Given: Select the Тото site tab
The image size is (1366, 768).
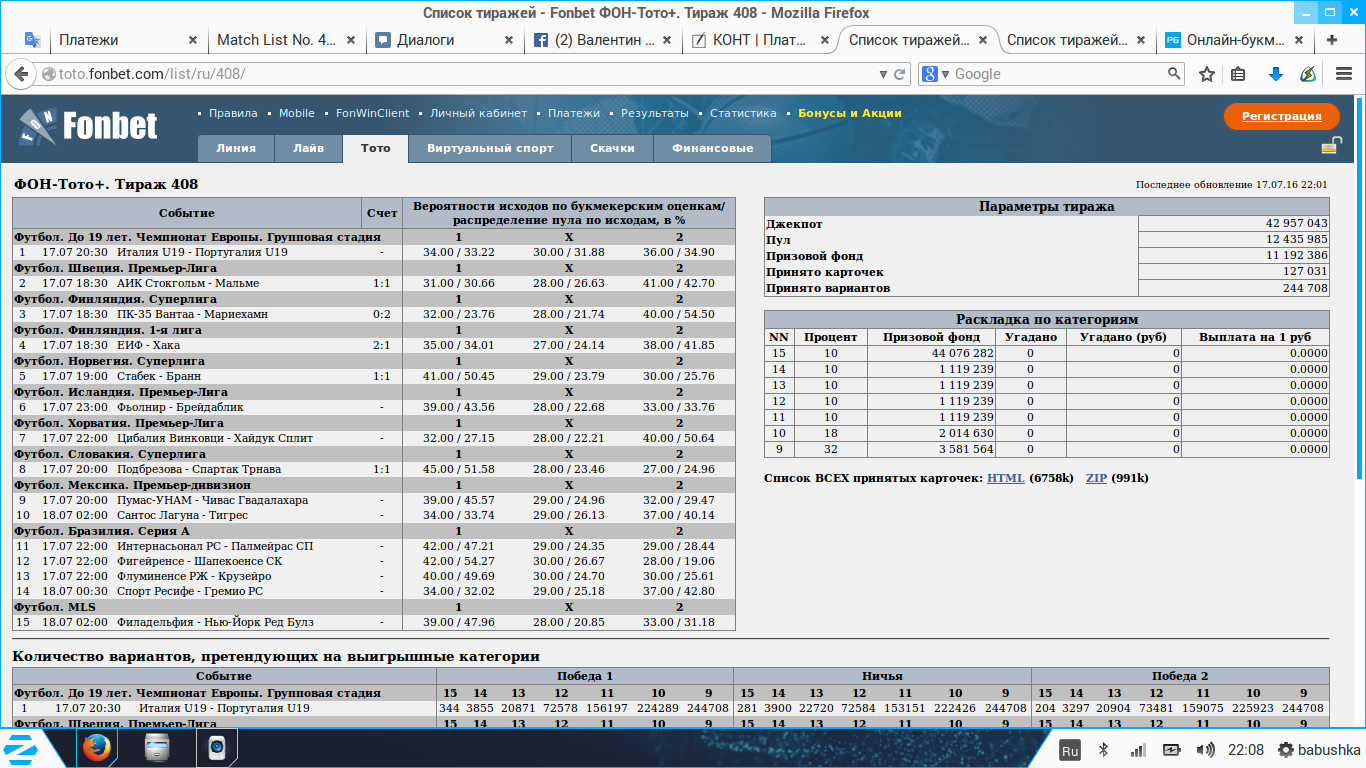Looking at the screenshot, I should click(376, 149).
